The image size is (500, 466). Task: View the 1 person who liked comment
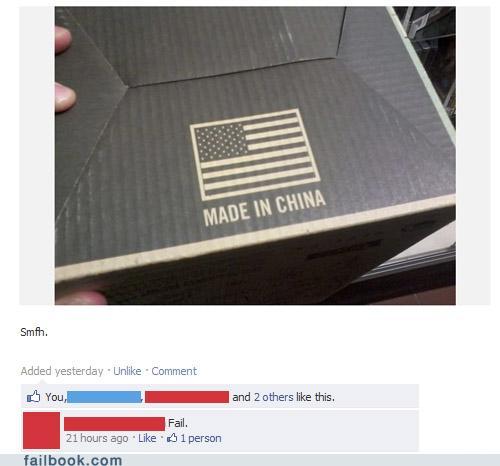[201, 438]
